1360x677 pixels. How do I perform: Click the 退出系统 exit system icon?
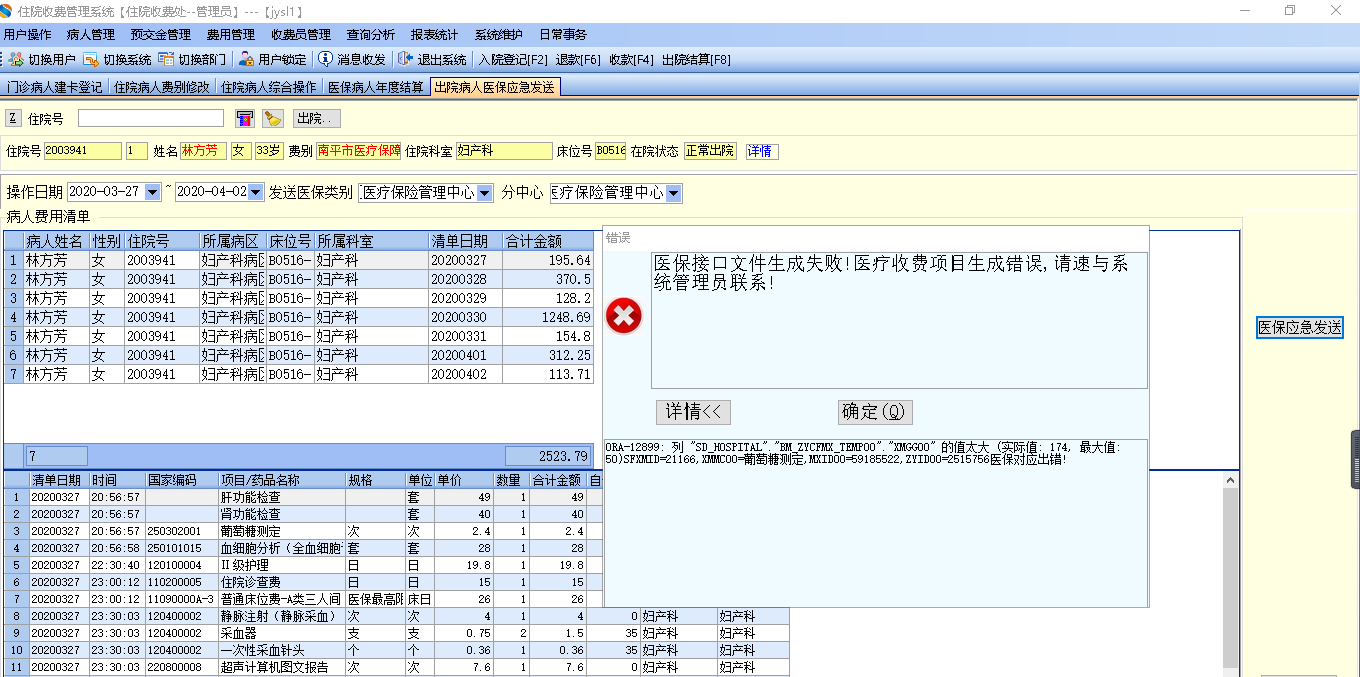click(x=405, y=59)
